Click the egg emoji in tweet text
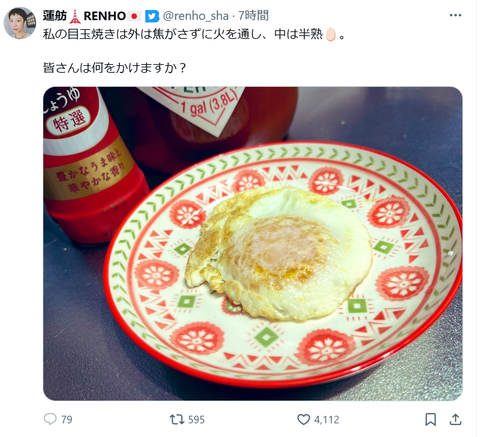 point(330,34)
